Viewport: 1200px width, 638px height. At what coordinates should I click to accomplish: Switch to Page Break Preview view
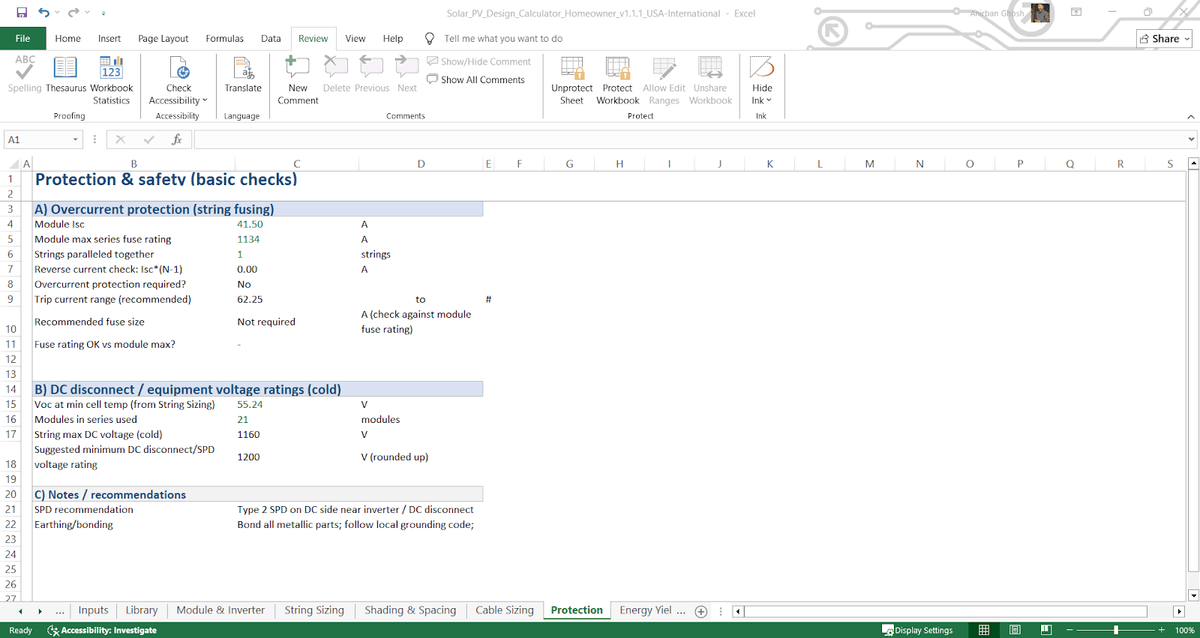pos(1046,630)
